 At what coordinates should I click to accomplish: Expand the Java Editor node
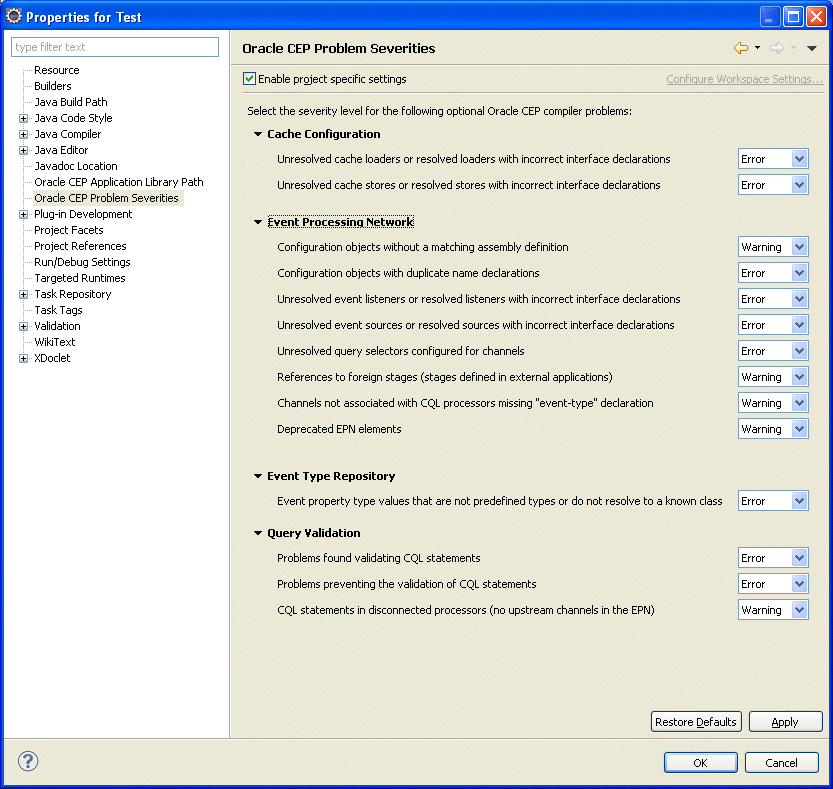click(x=23, y=150)
